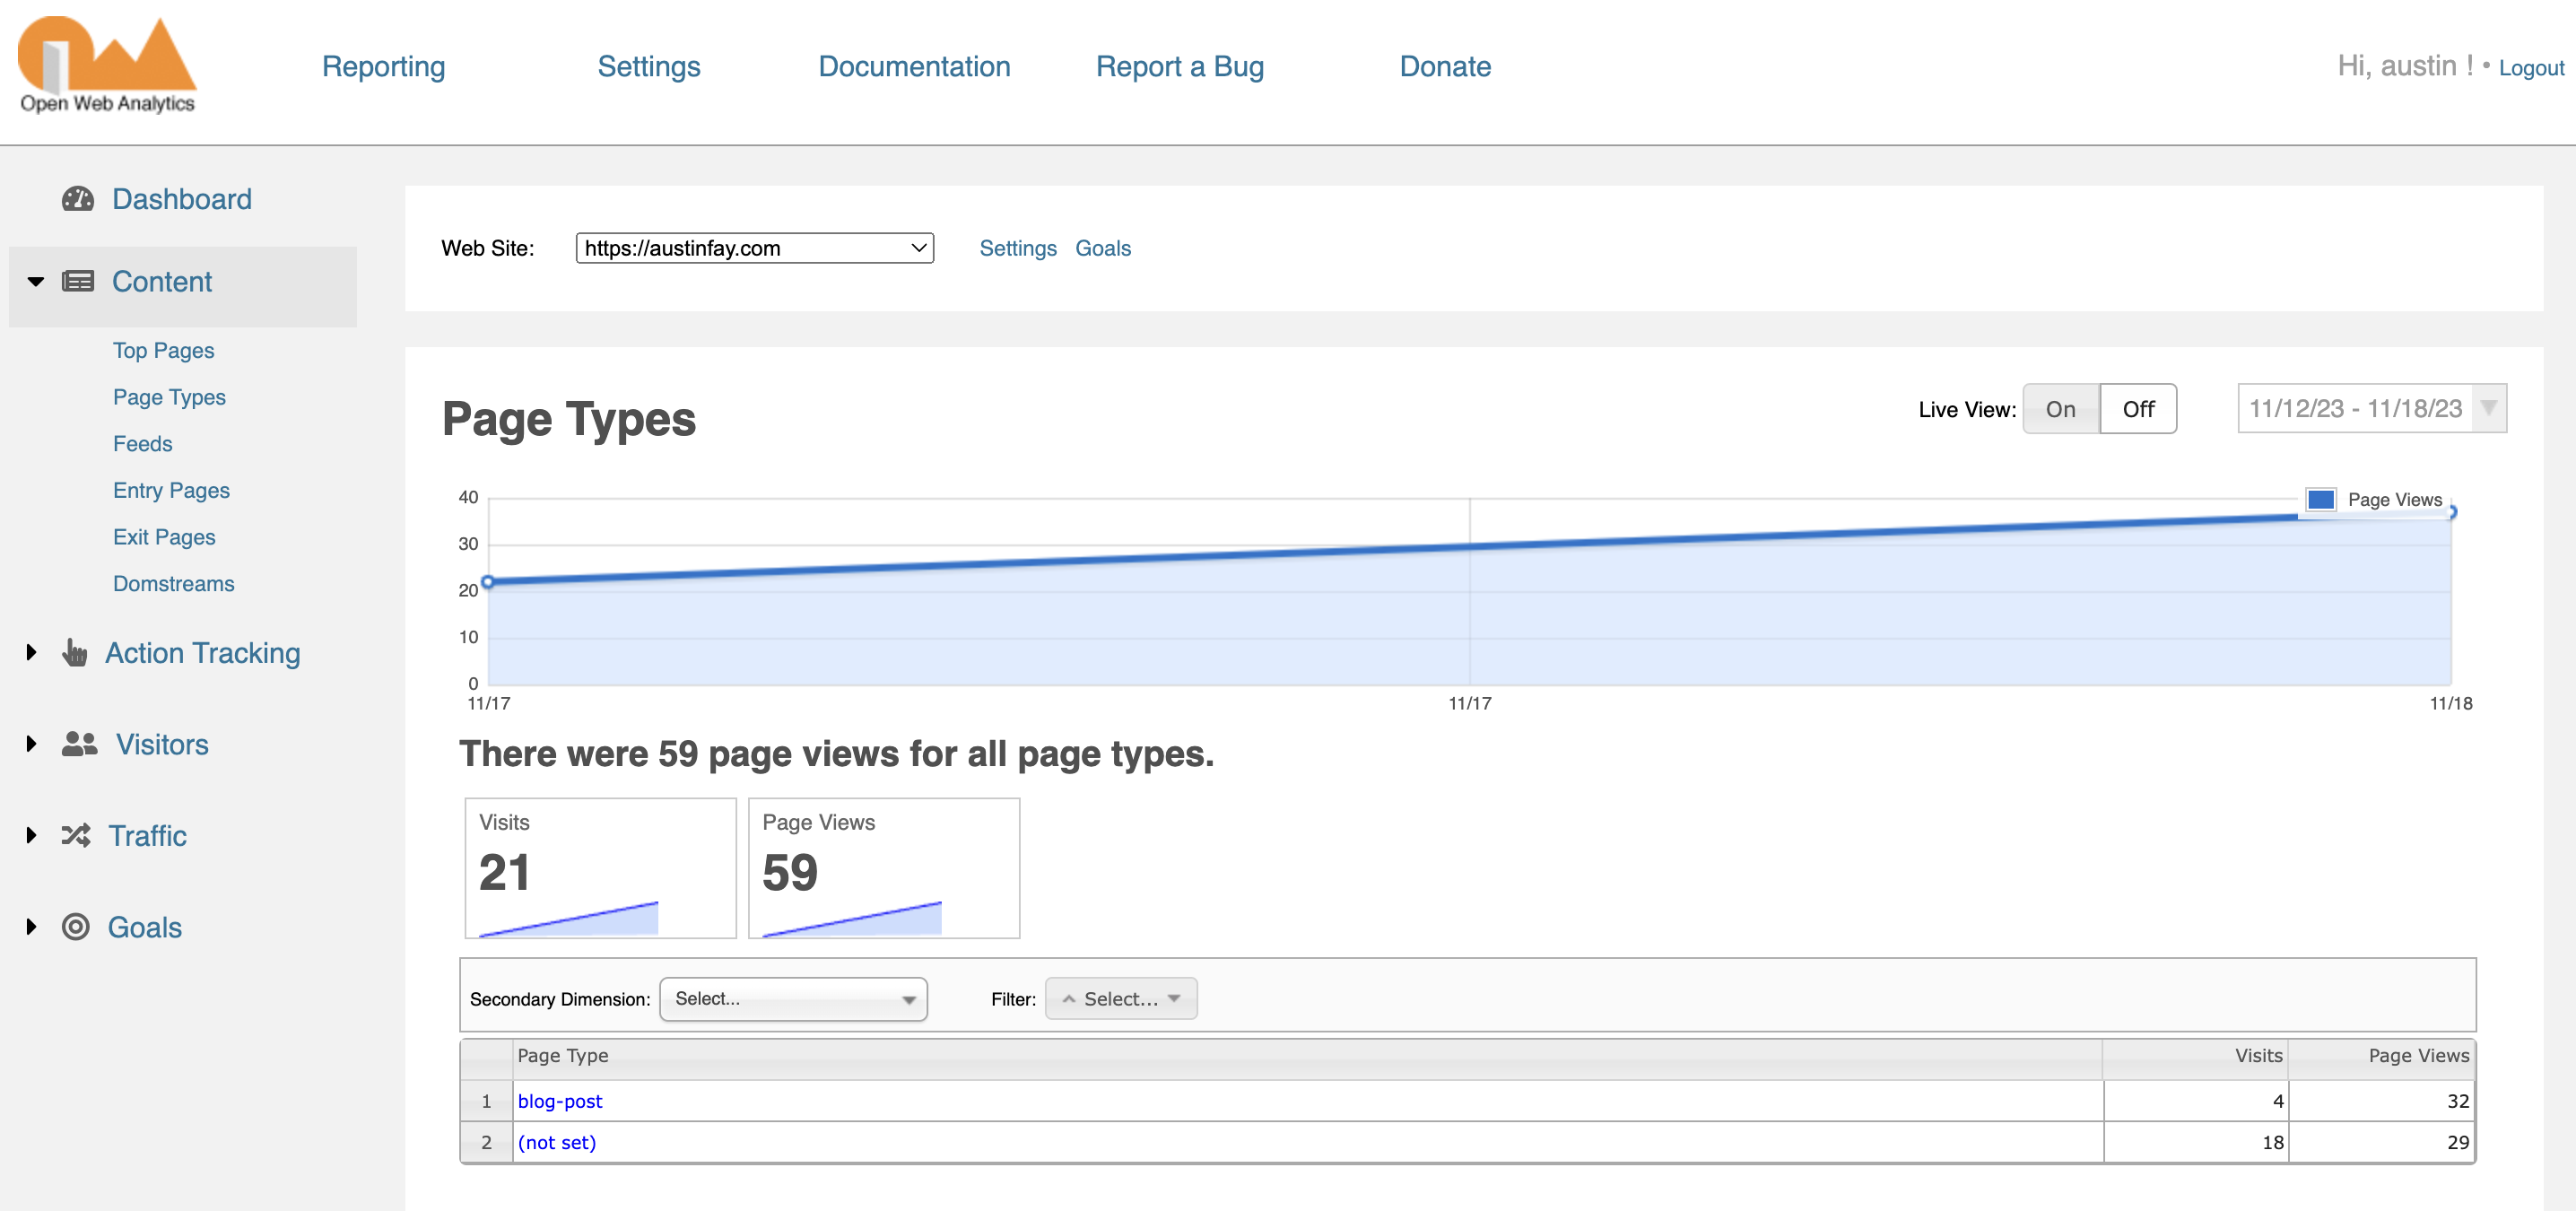Open the date range picker dropdown
This screenshot has height=1211, width=2576.
coord(2371,409)
